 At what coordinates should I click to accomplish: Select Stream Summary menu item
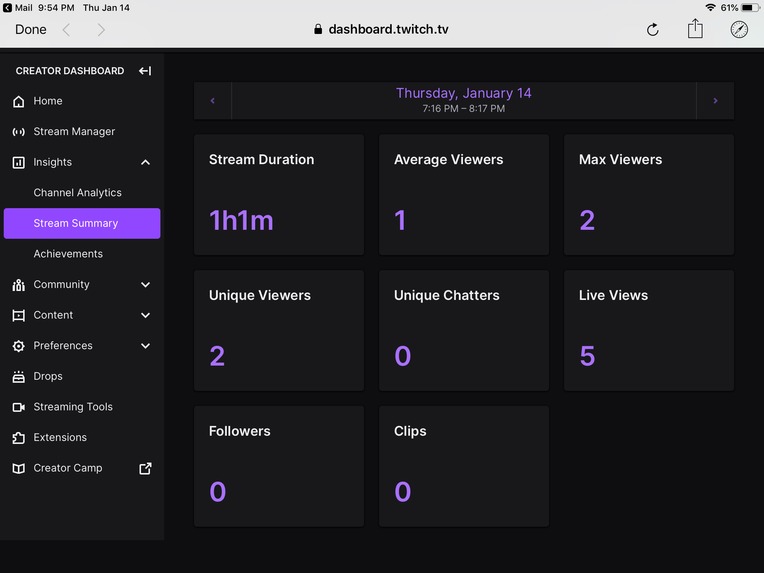coord(82,224)
